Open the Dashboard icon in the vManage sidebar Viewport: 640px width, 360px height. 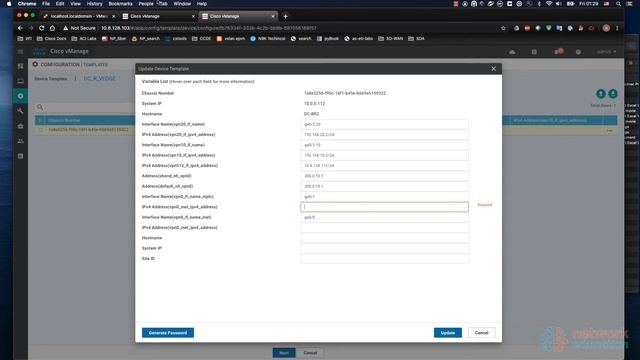pos(20,66)
